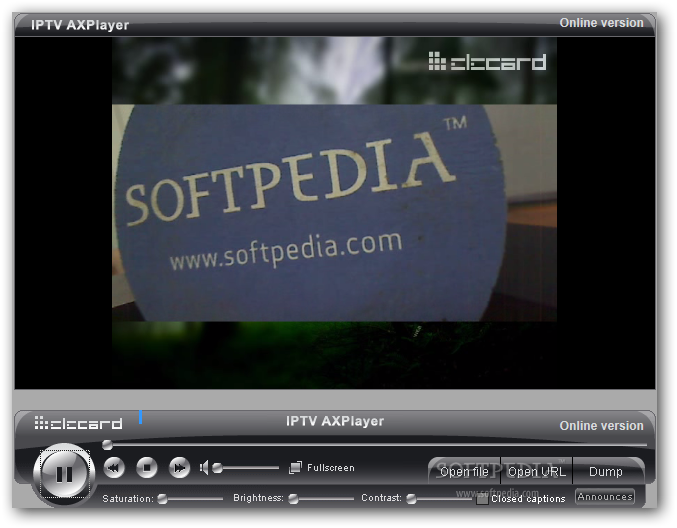Click the seek bar handle

108,445
